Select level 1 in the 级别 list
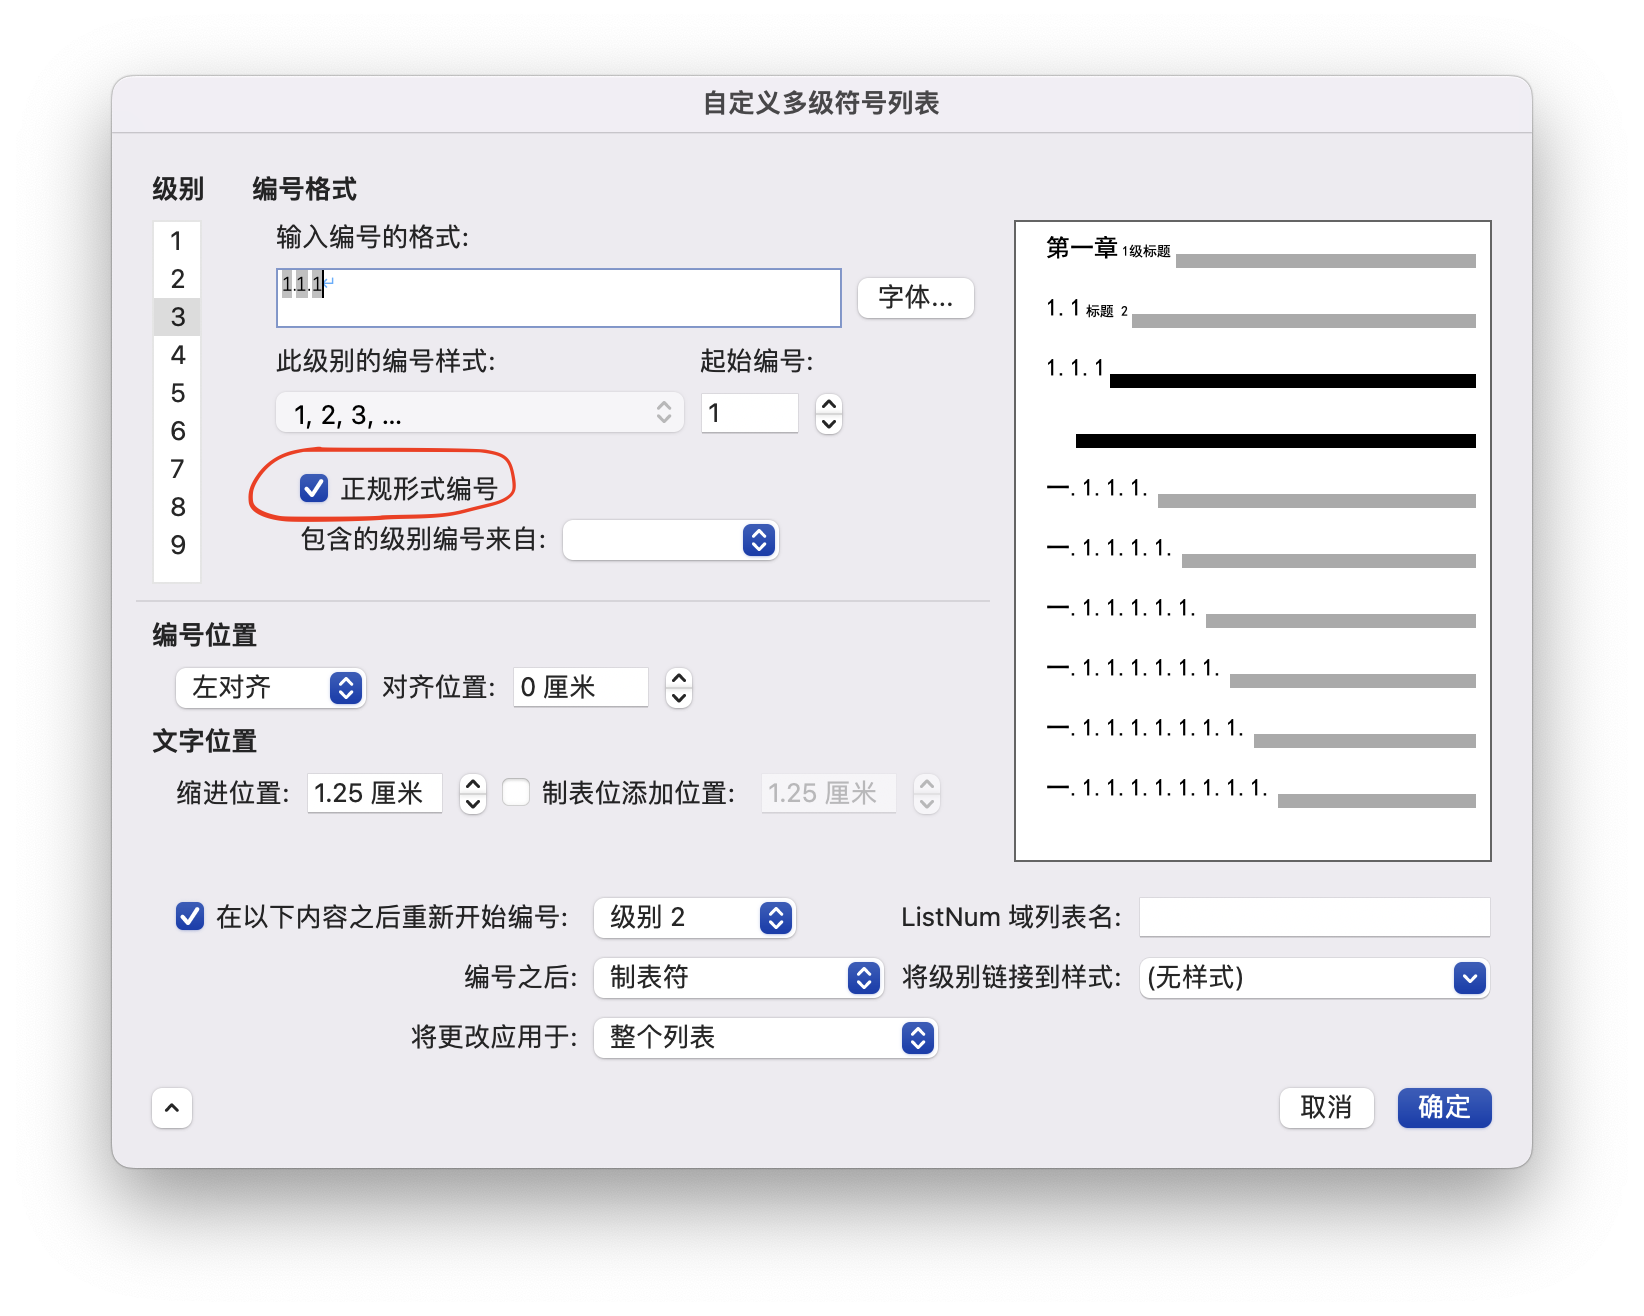Screen dimensions: 1644x1316 pos(177,241)
